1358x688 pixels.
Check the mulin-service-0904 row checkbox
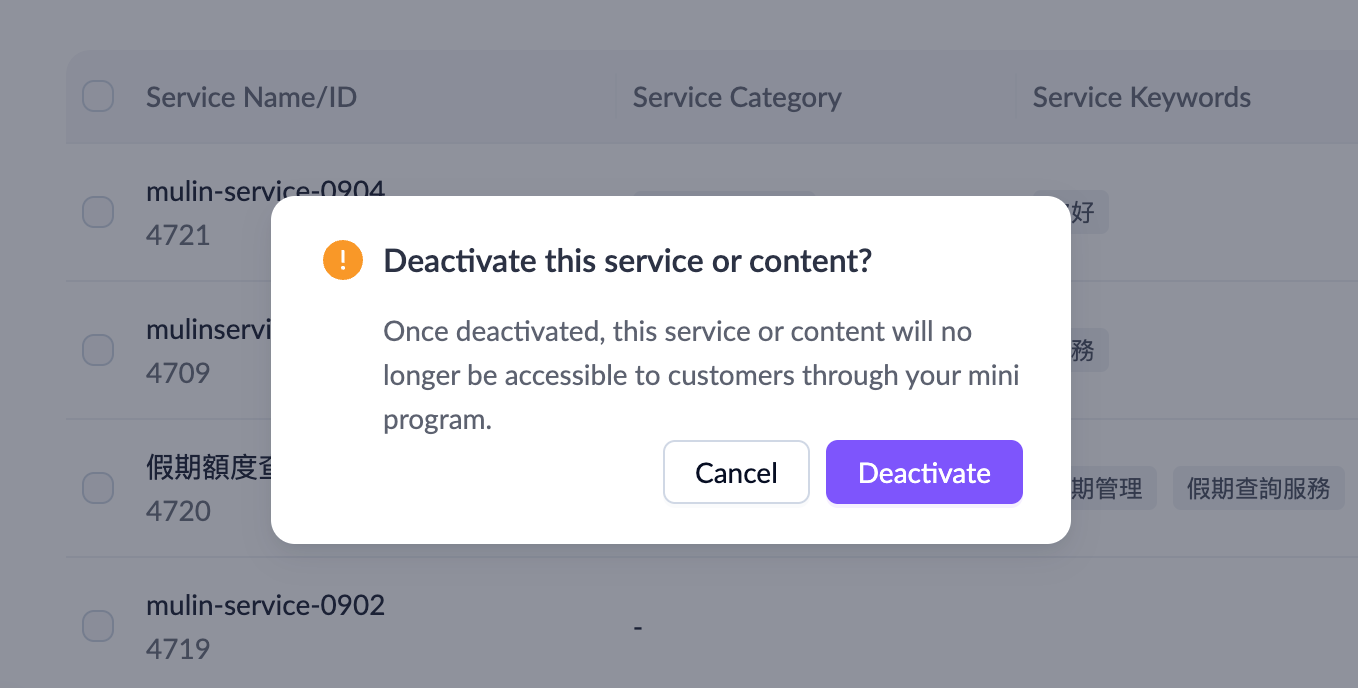[x=98, y=212]
